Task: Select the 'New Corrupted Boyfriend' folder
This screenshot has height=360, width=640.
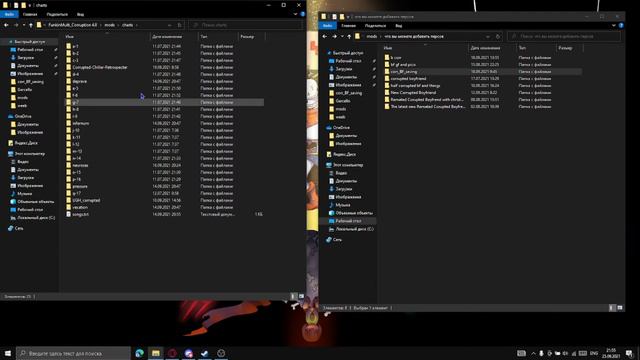Action: 413,92
